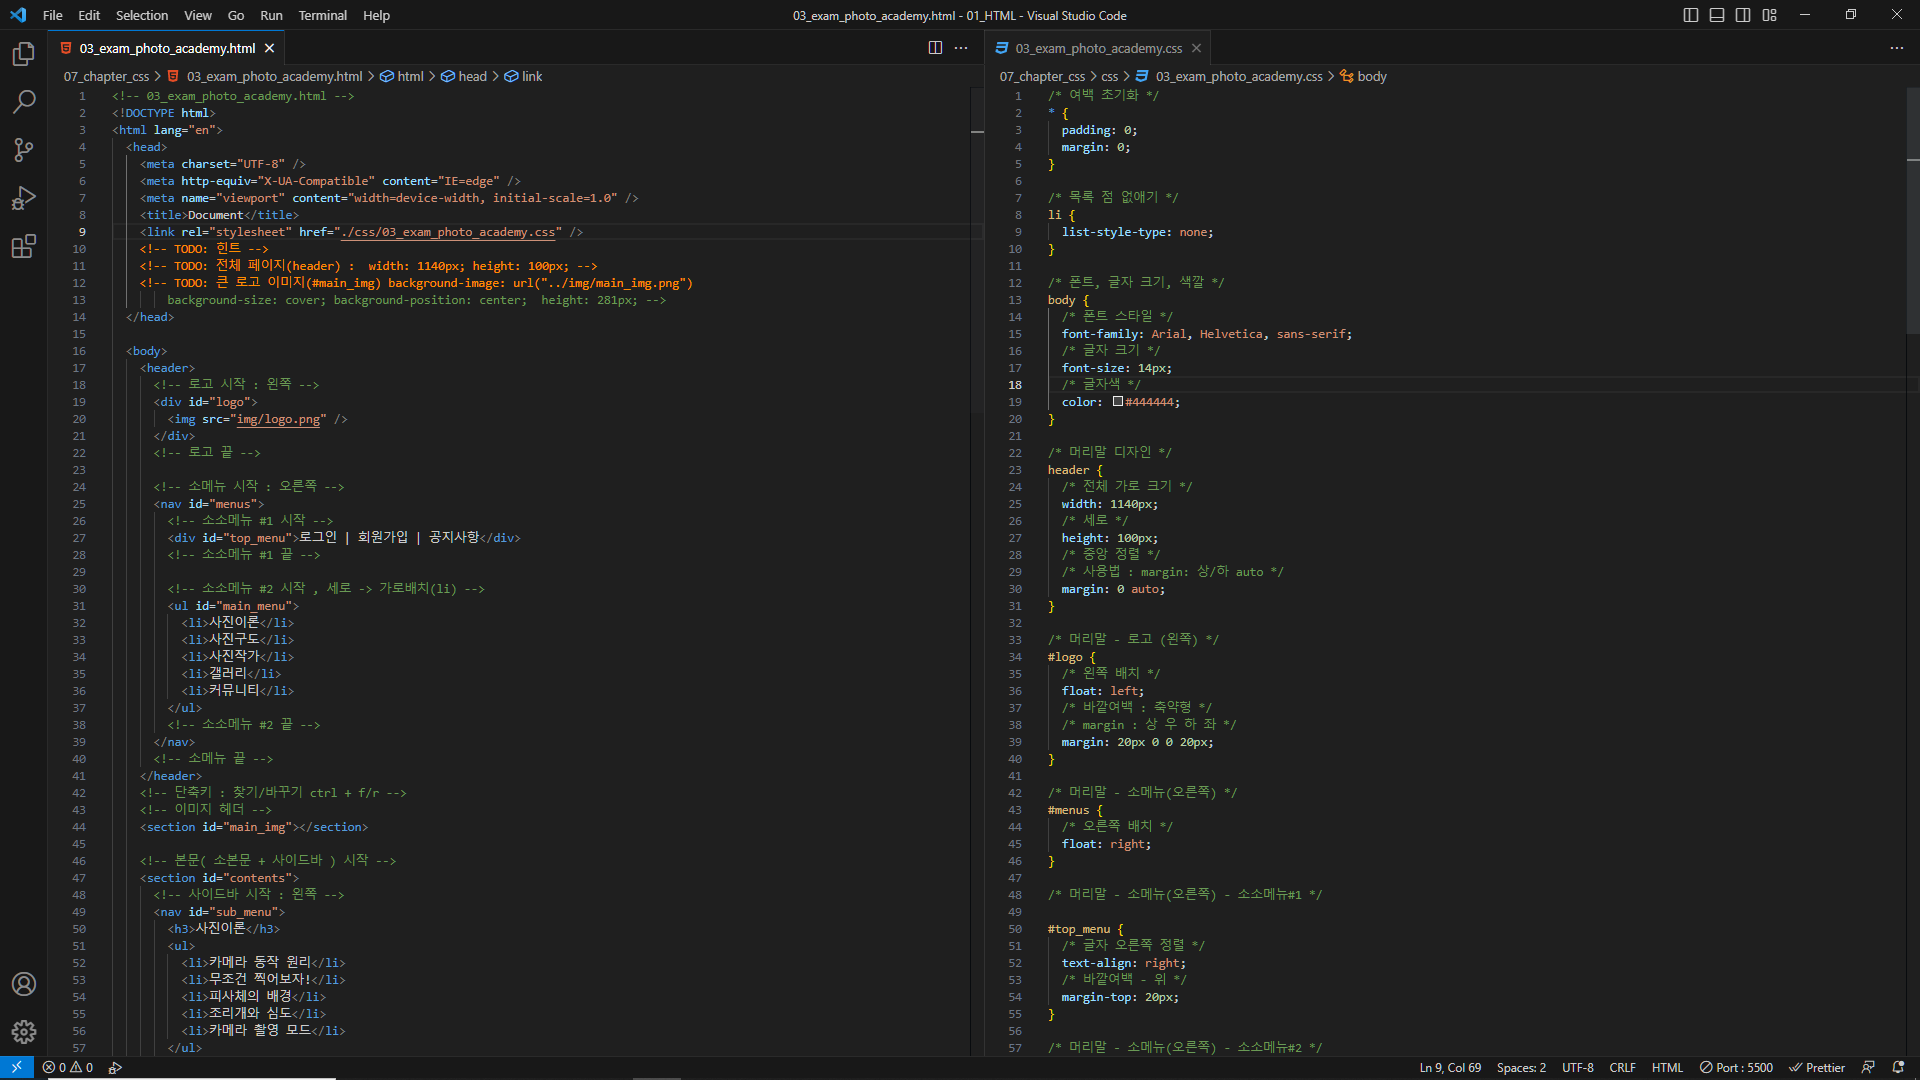Screen dimensions: 1920x1080
Task: Click the Port : 5500 status item
Action: 1736,1067
